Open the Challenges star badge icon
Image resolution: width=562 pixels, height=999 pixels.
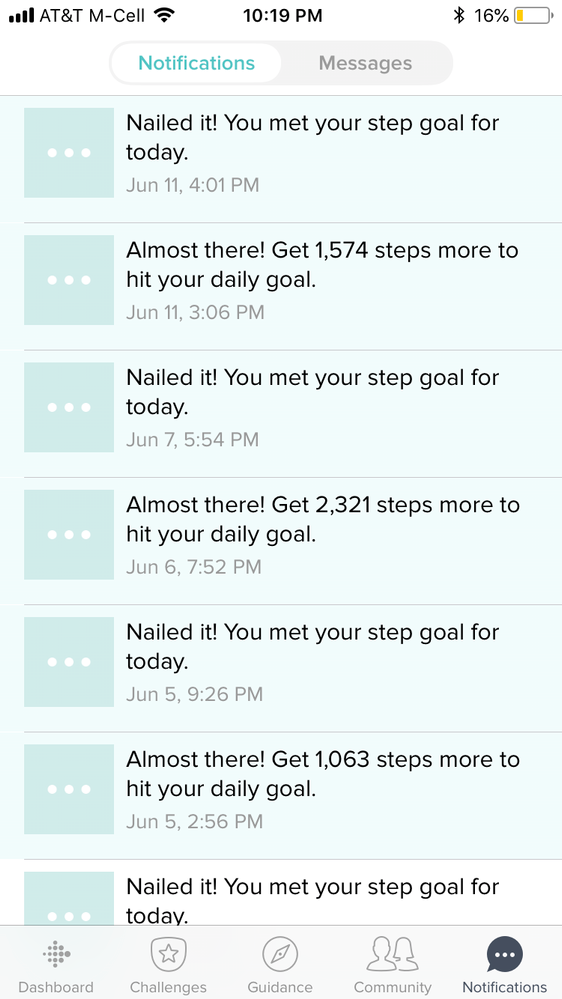(x=168, y=954)
